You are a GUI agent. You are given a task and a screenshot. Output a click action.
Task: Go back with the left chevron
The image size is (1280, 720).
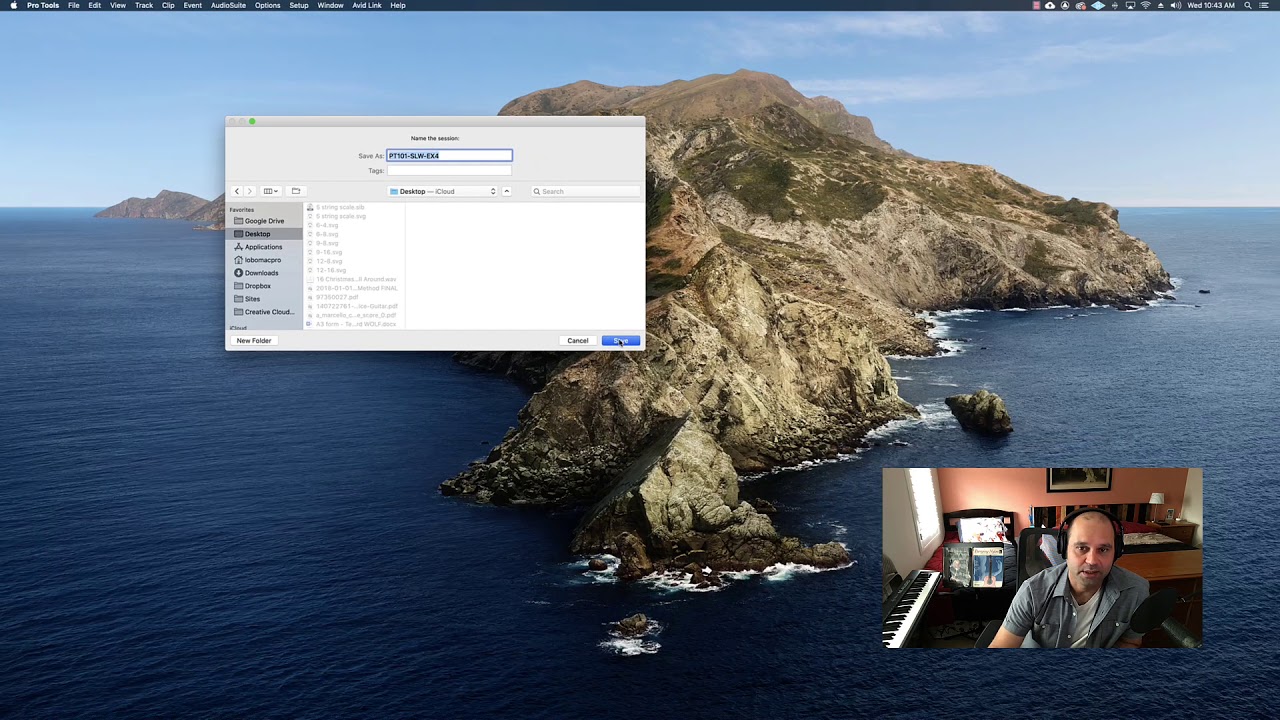(x=237, y=191)
